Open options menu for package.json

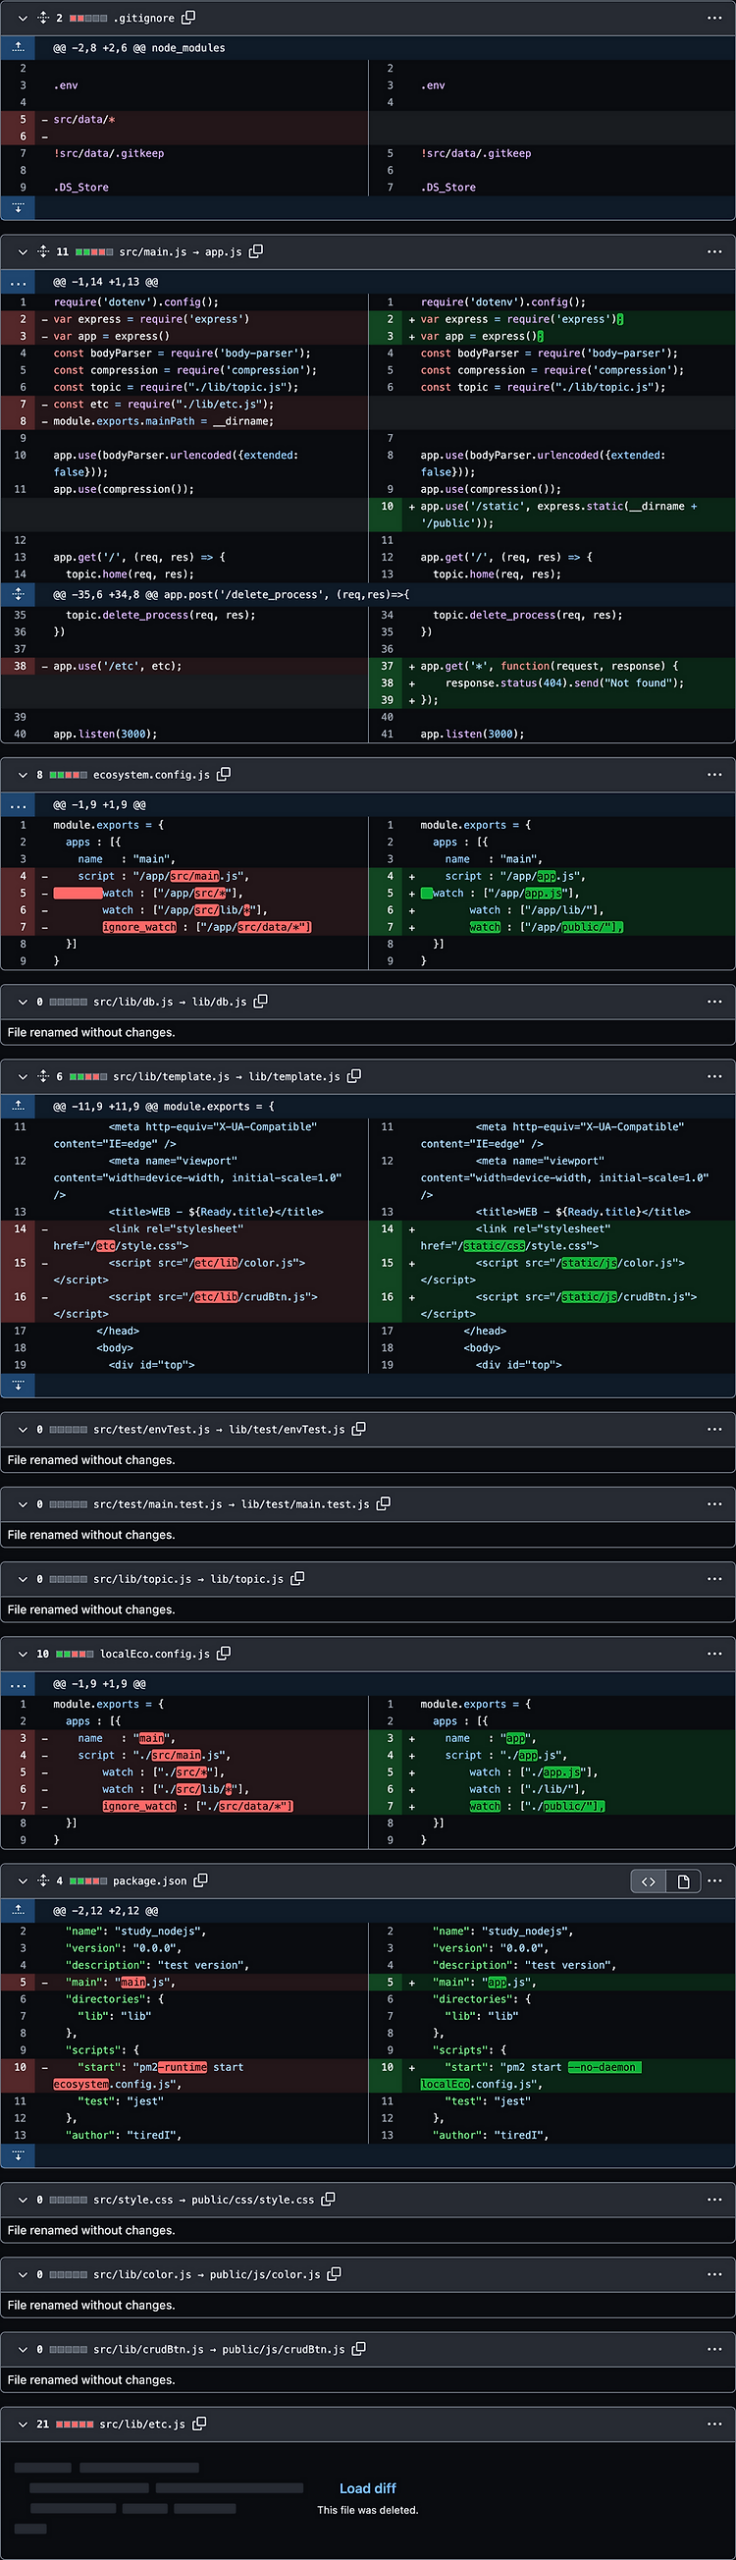[x=714, y=1880]
